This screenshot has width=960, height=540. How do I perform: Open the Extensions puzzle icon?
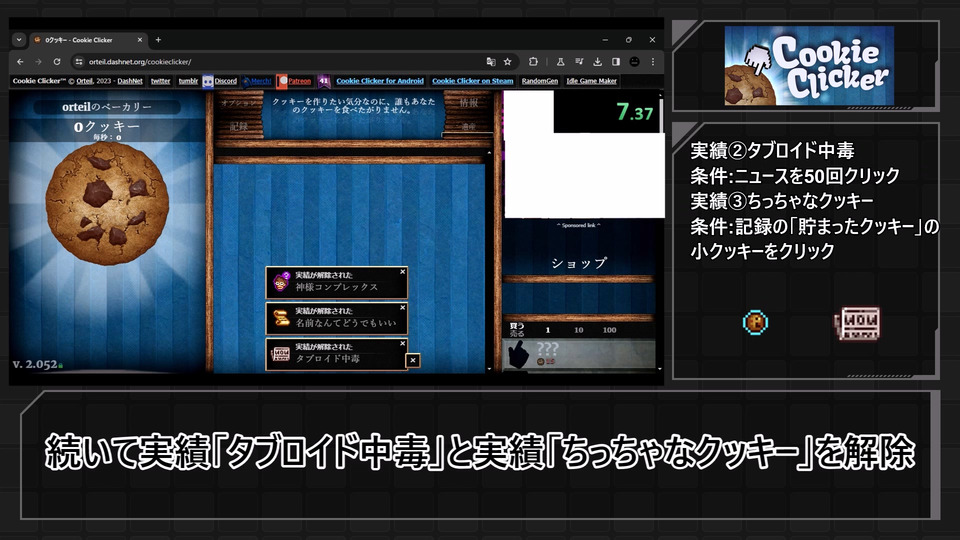click(533, 62)
